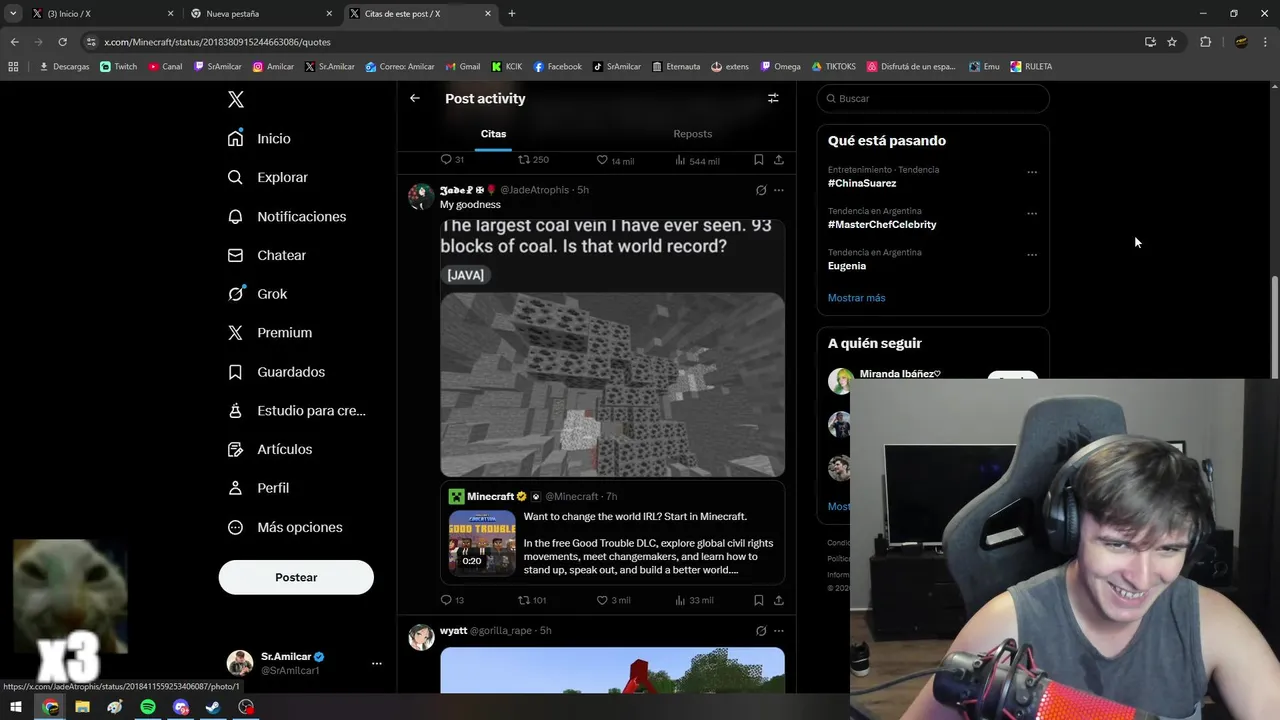Like the post with 14 mil likes
The image size is (1280, 720).
615,160
